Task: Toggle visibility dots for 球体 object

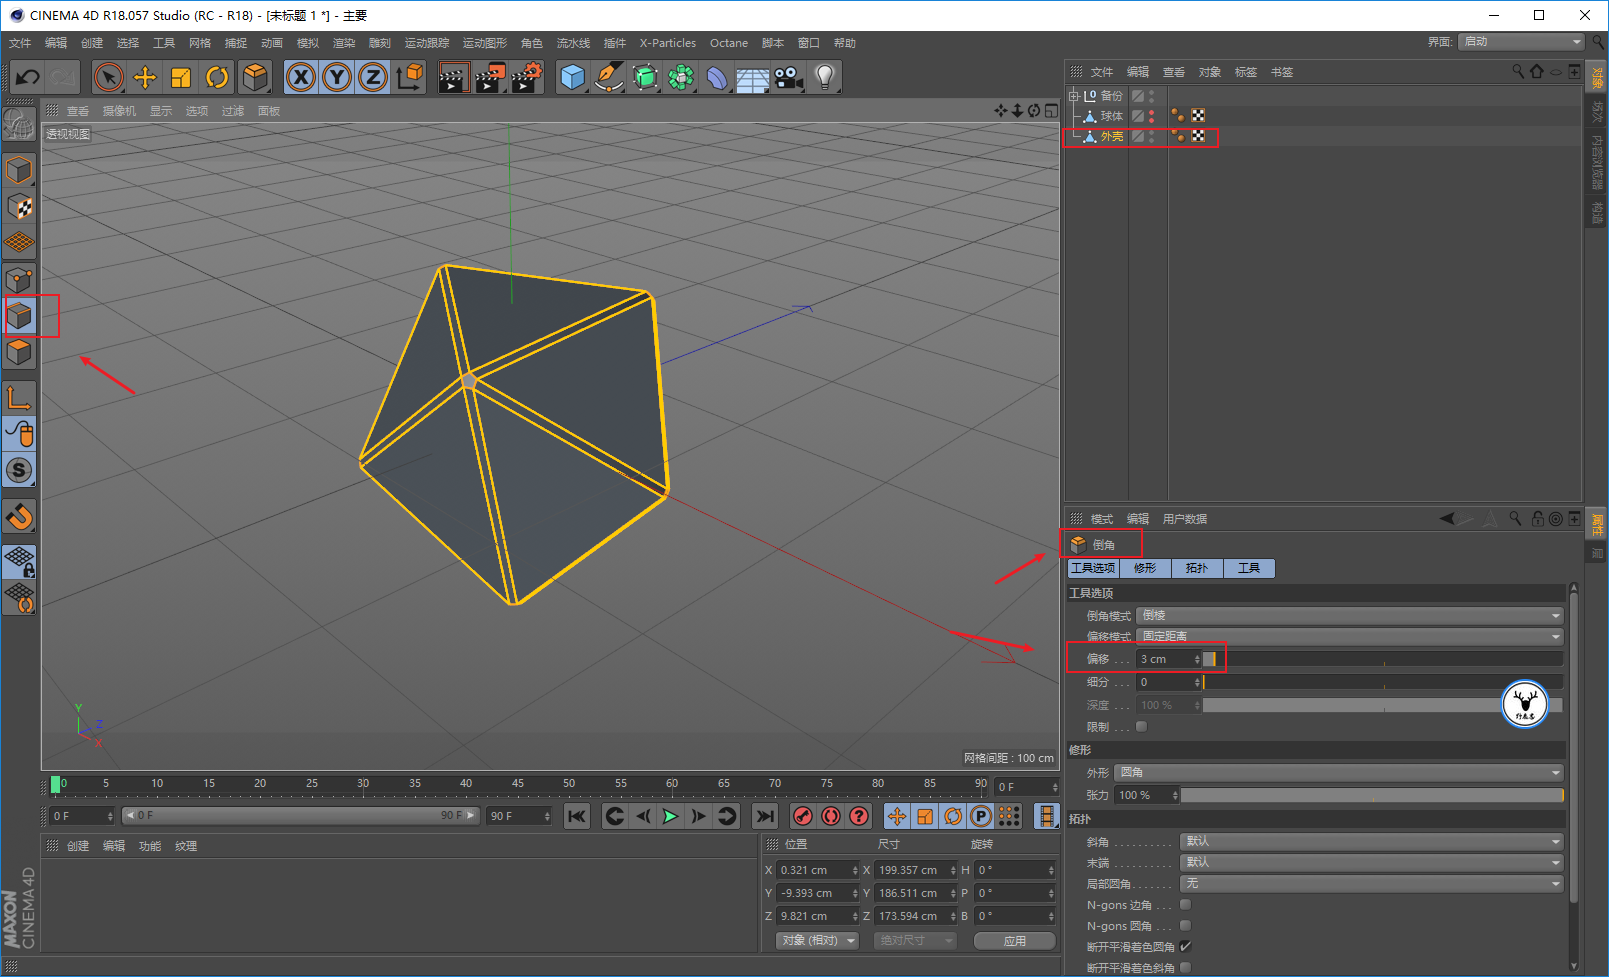Action: point(1151,116)
